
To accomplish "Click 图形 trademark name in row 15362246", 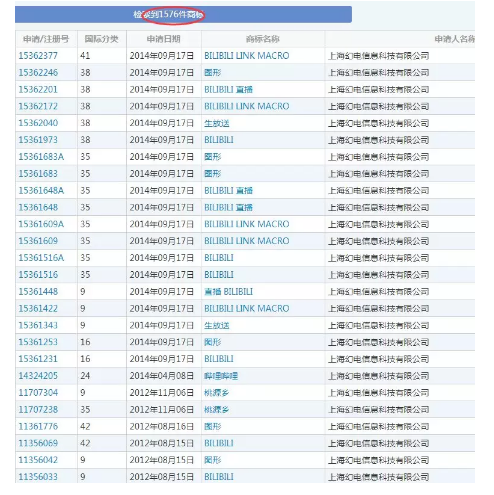I will pyautogui.click(x=213, y=73).
